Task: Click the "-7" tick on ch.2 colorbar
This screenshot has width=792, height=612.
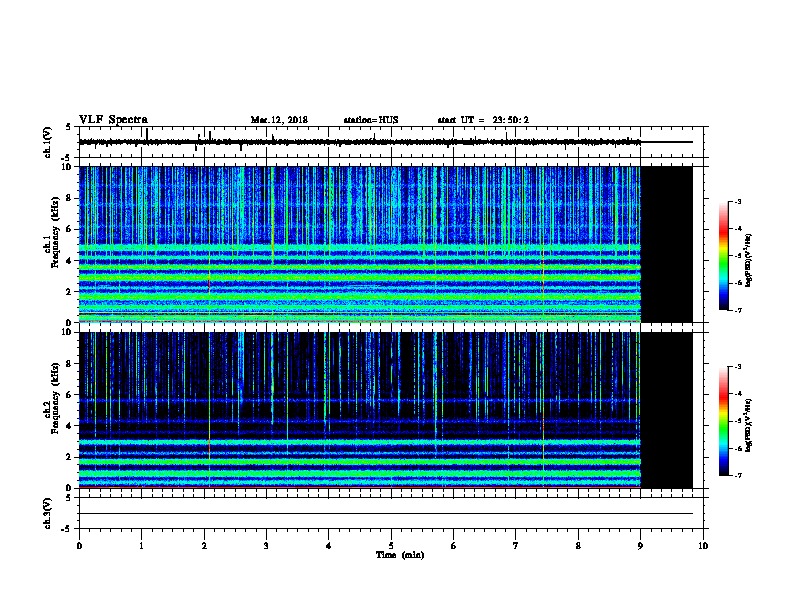Action: pos(737,475)
